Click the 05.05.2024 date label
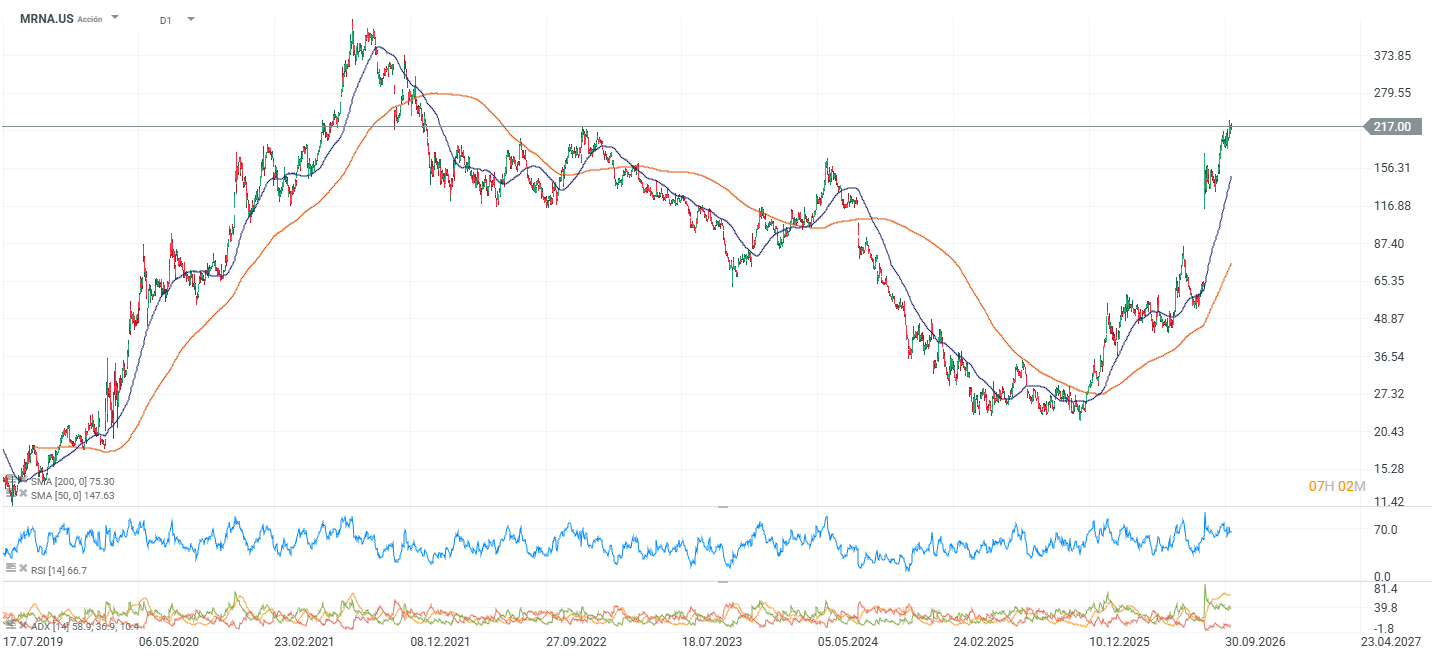 pos(848,641)
